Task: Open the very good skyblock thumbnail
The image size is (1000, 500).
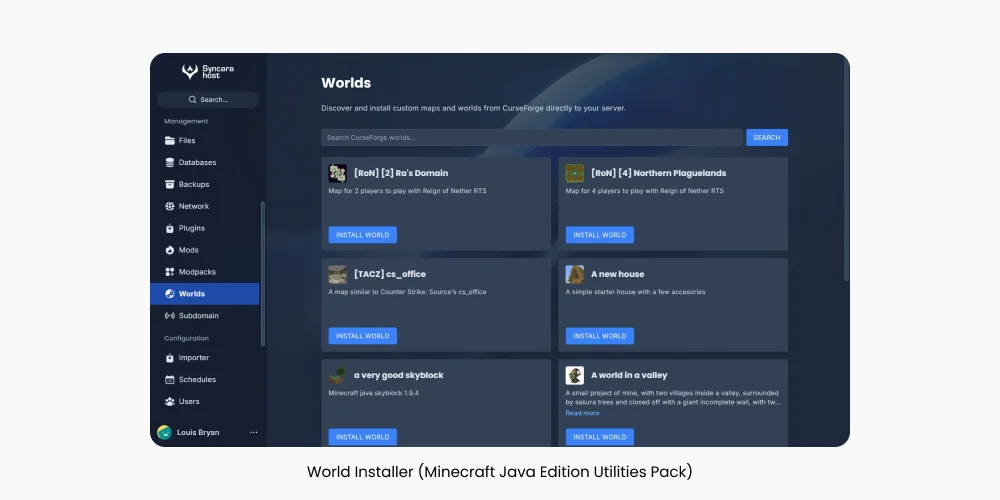Action: (337, 376)
